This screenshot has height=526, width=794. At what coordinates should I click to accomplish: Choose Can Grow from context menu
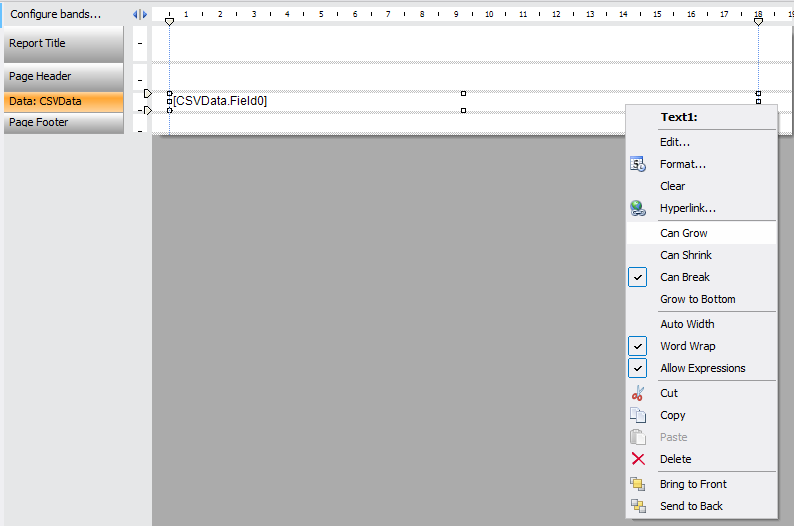[684, 233]
